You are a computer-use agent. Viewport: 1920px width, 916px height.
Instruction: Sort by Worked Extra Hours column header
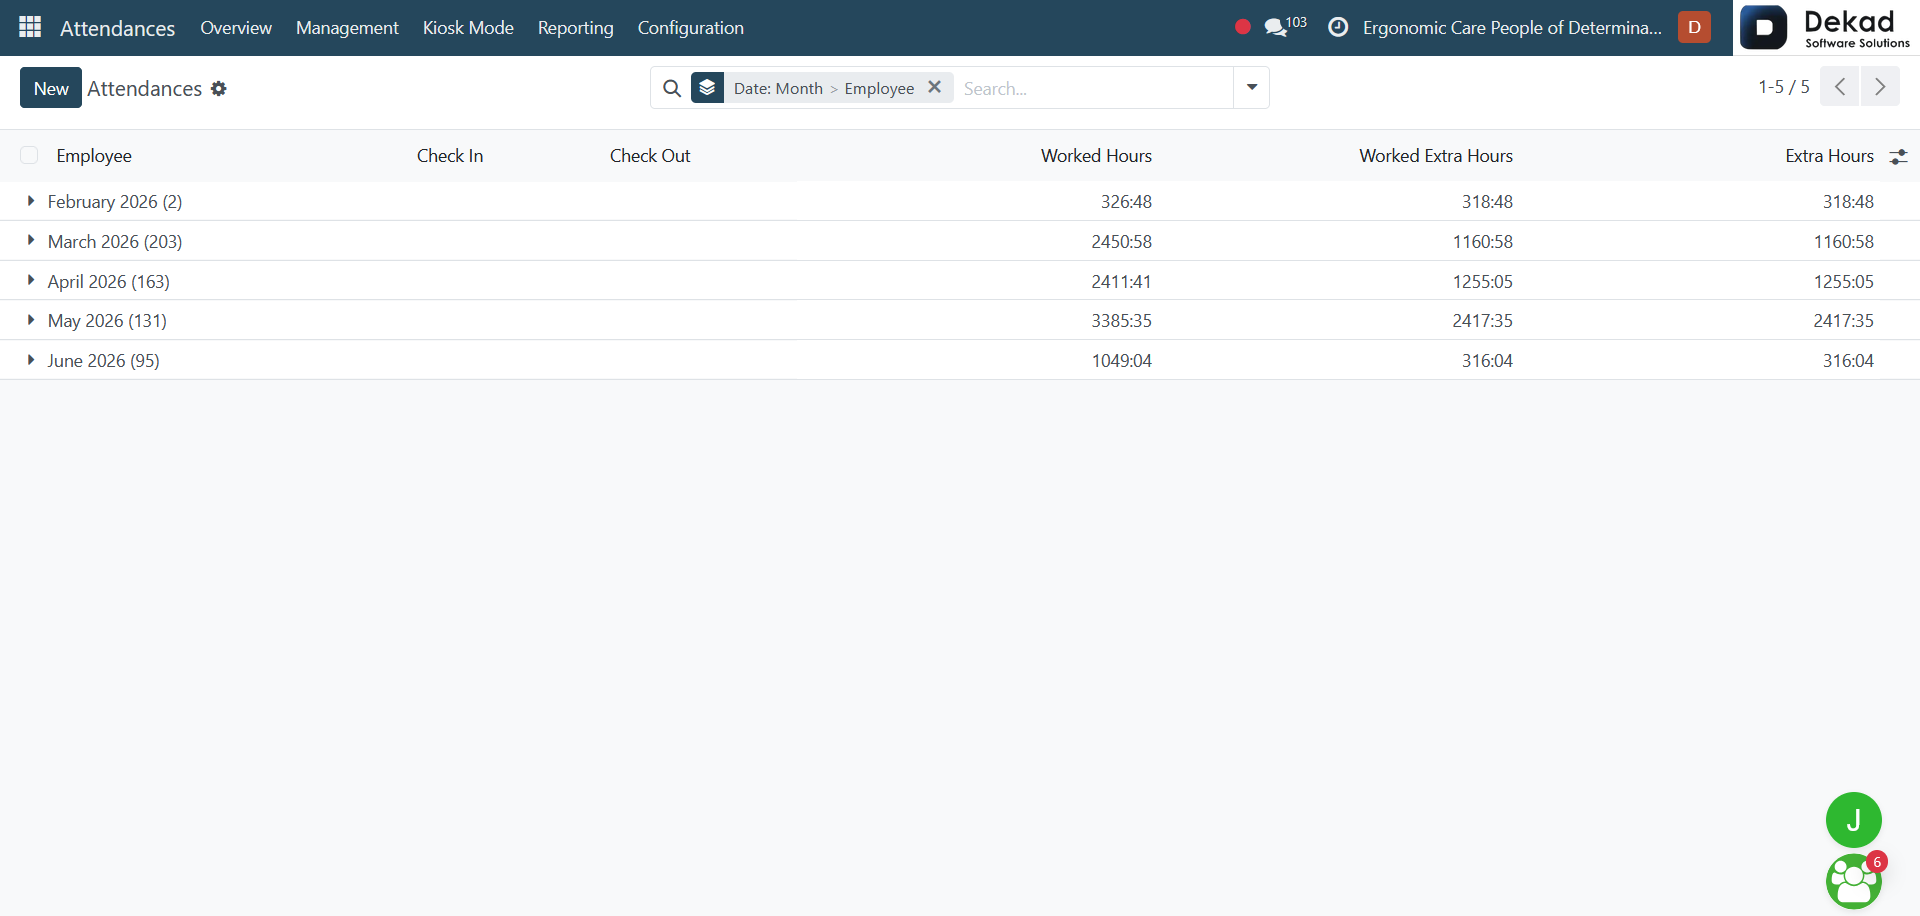1436,155
